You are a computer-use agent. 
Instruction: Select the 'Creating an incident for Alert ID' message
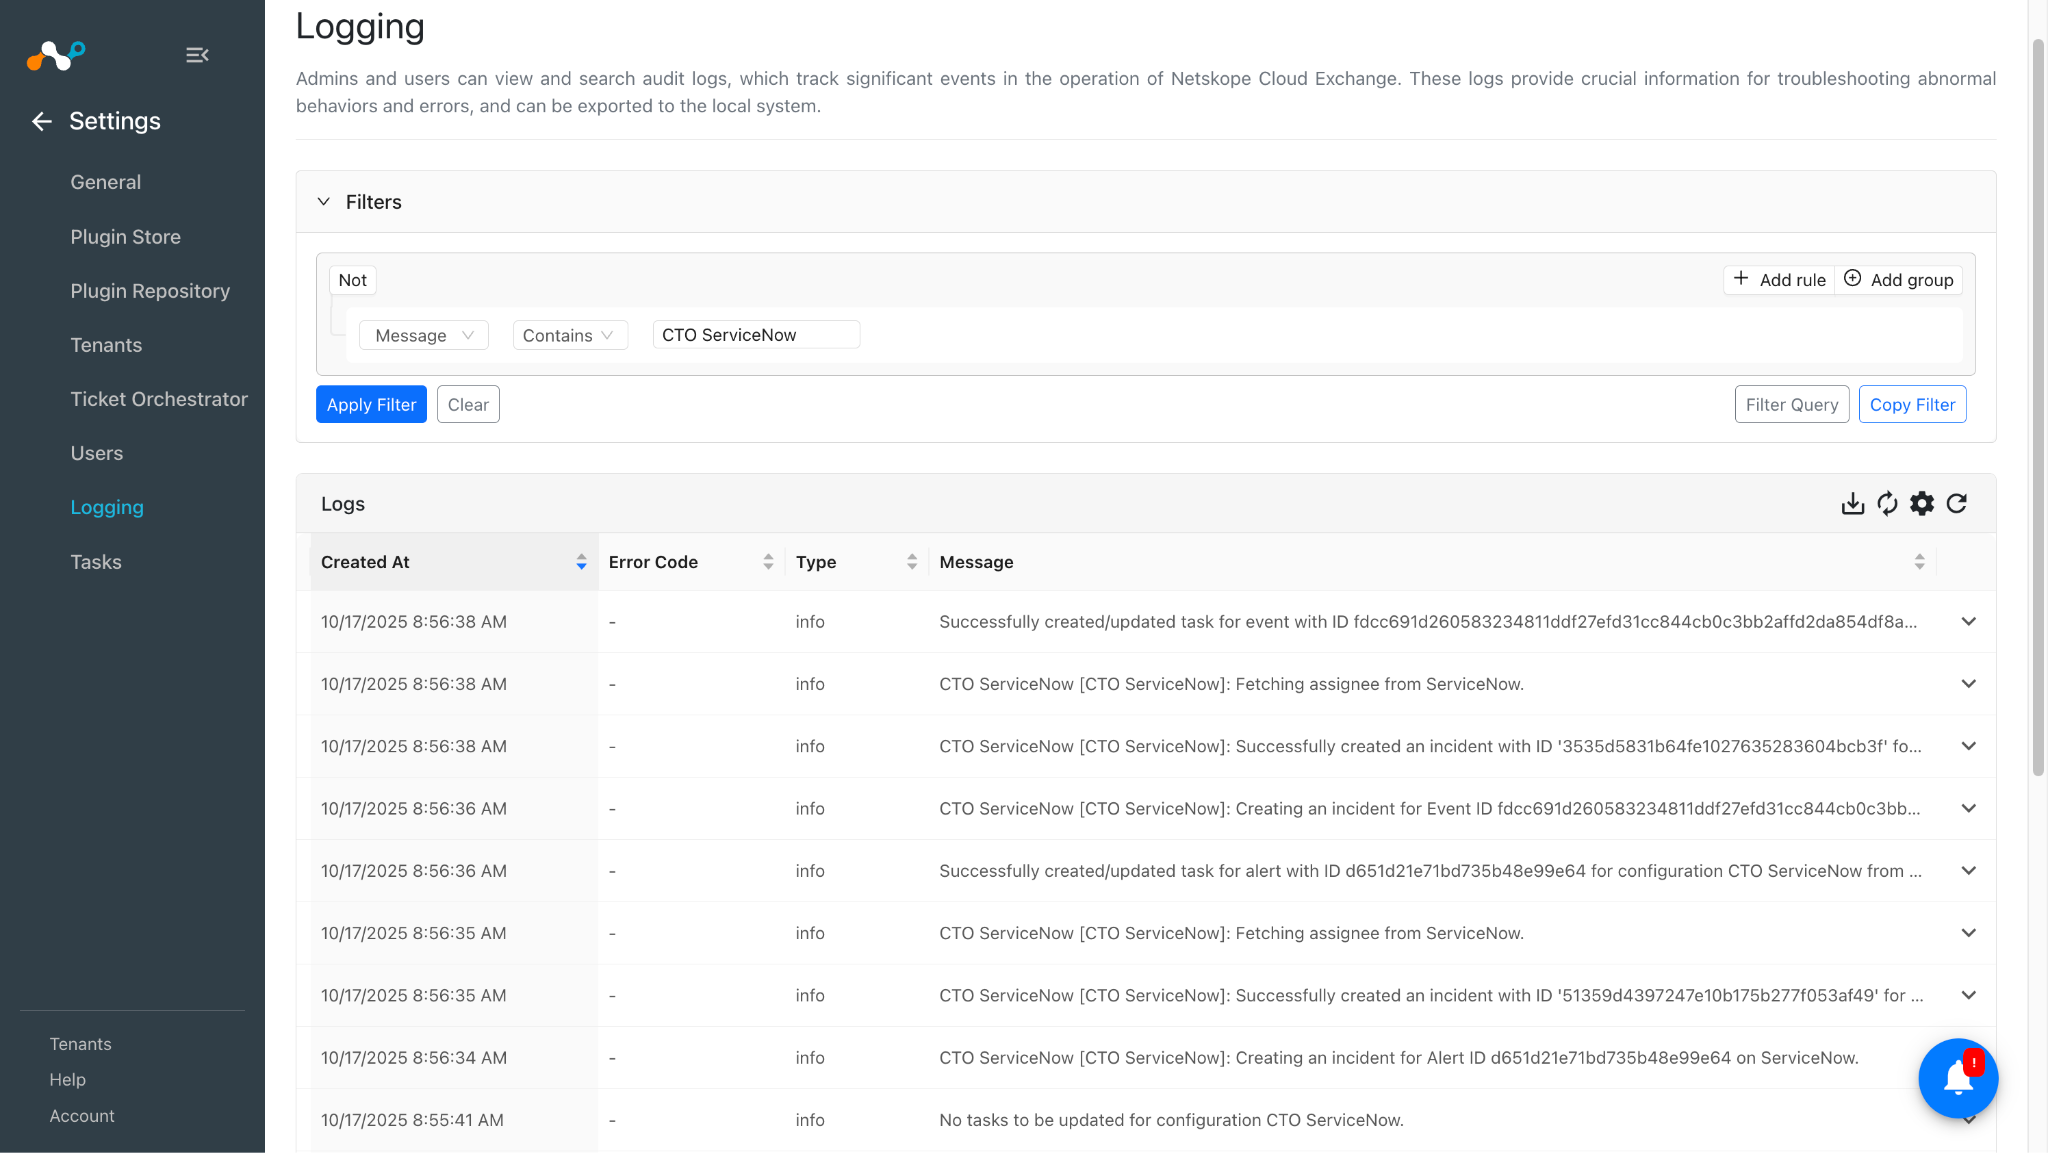1399,1058
